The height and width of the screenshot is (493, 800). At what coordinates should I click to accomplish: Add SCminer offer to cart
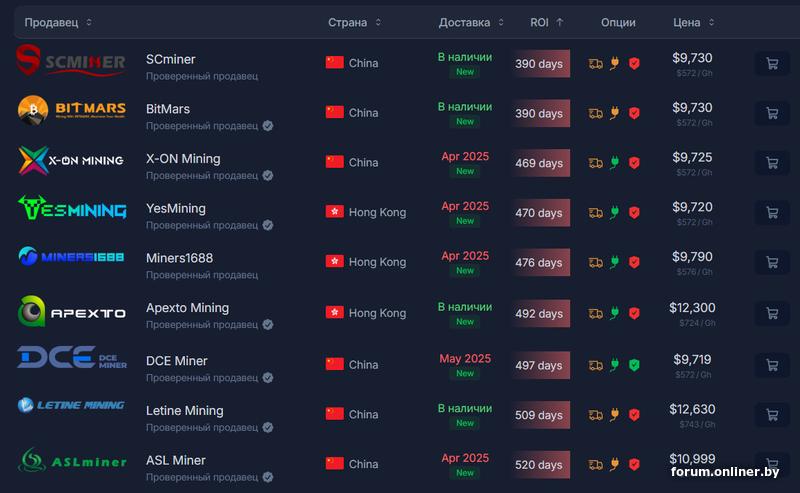click(x=772, y=63)
